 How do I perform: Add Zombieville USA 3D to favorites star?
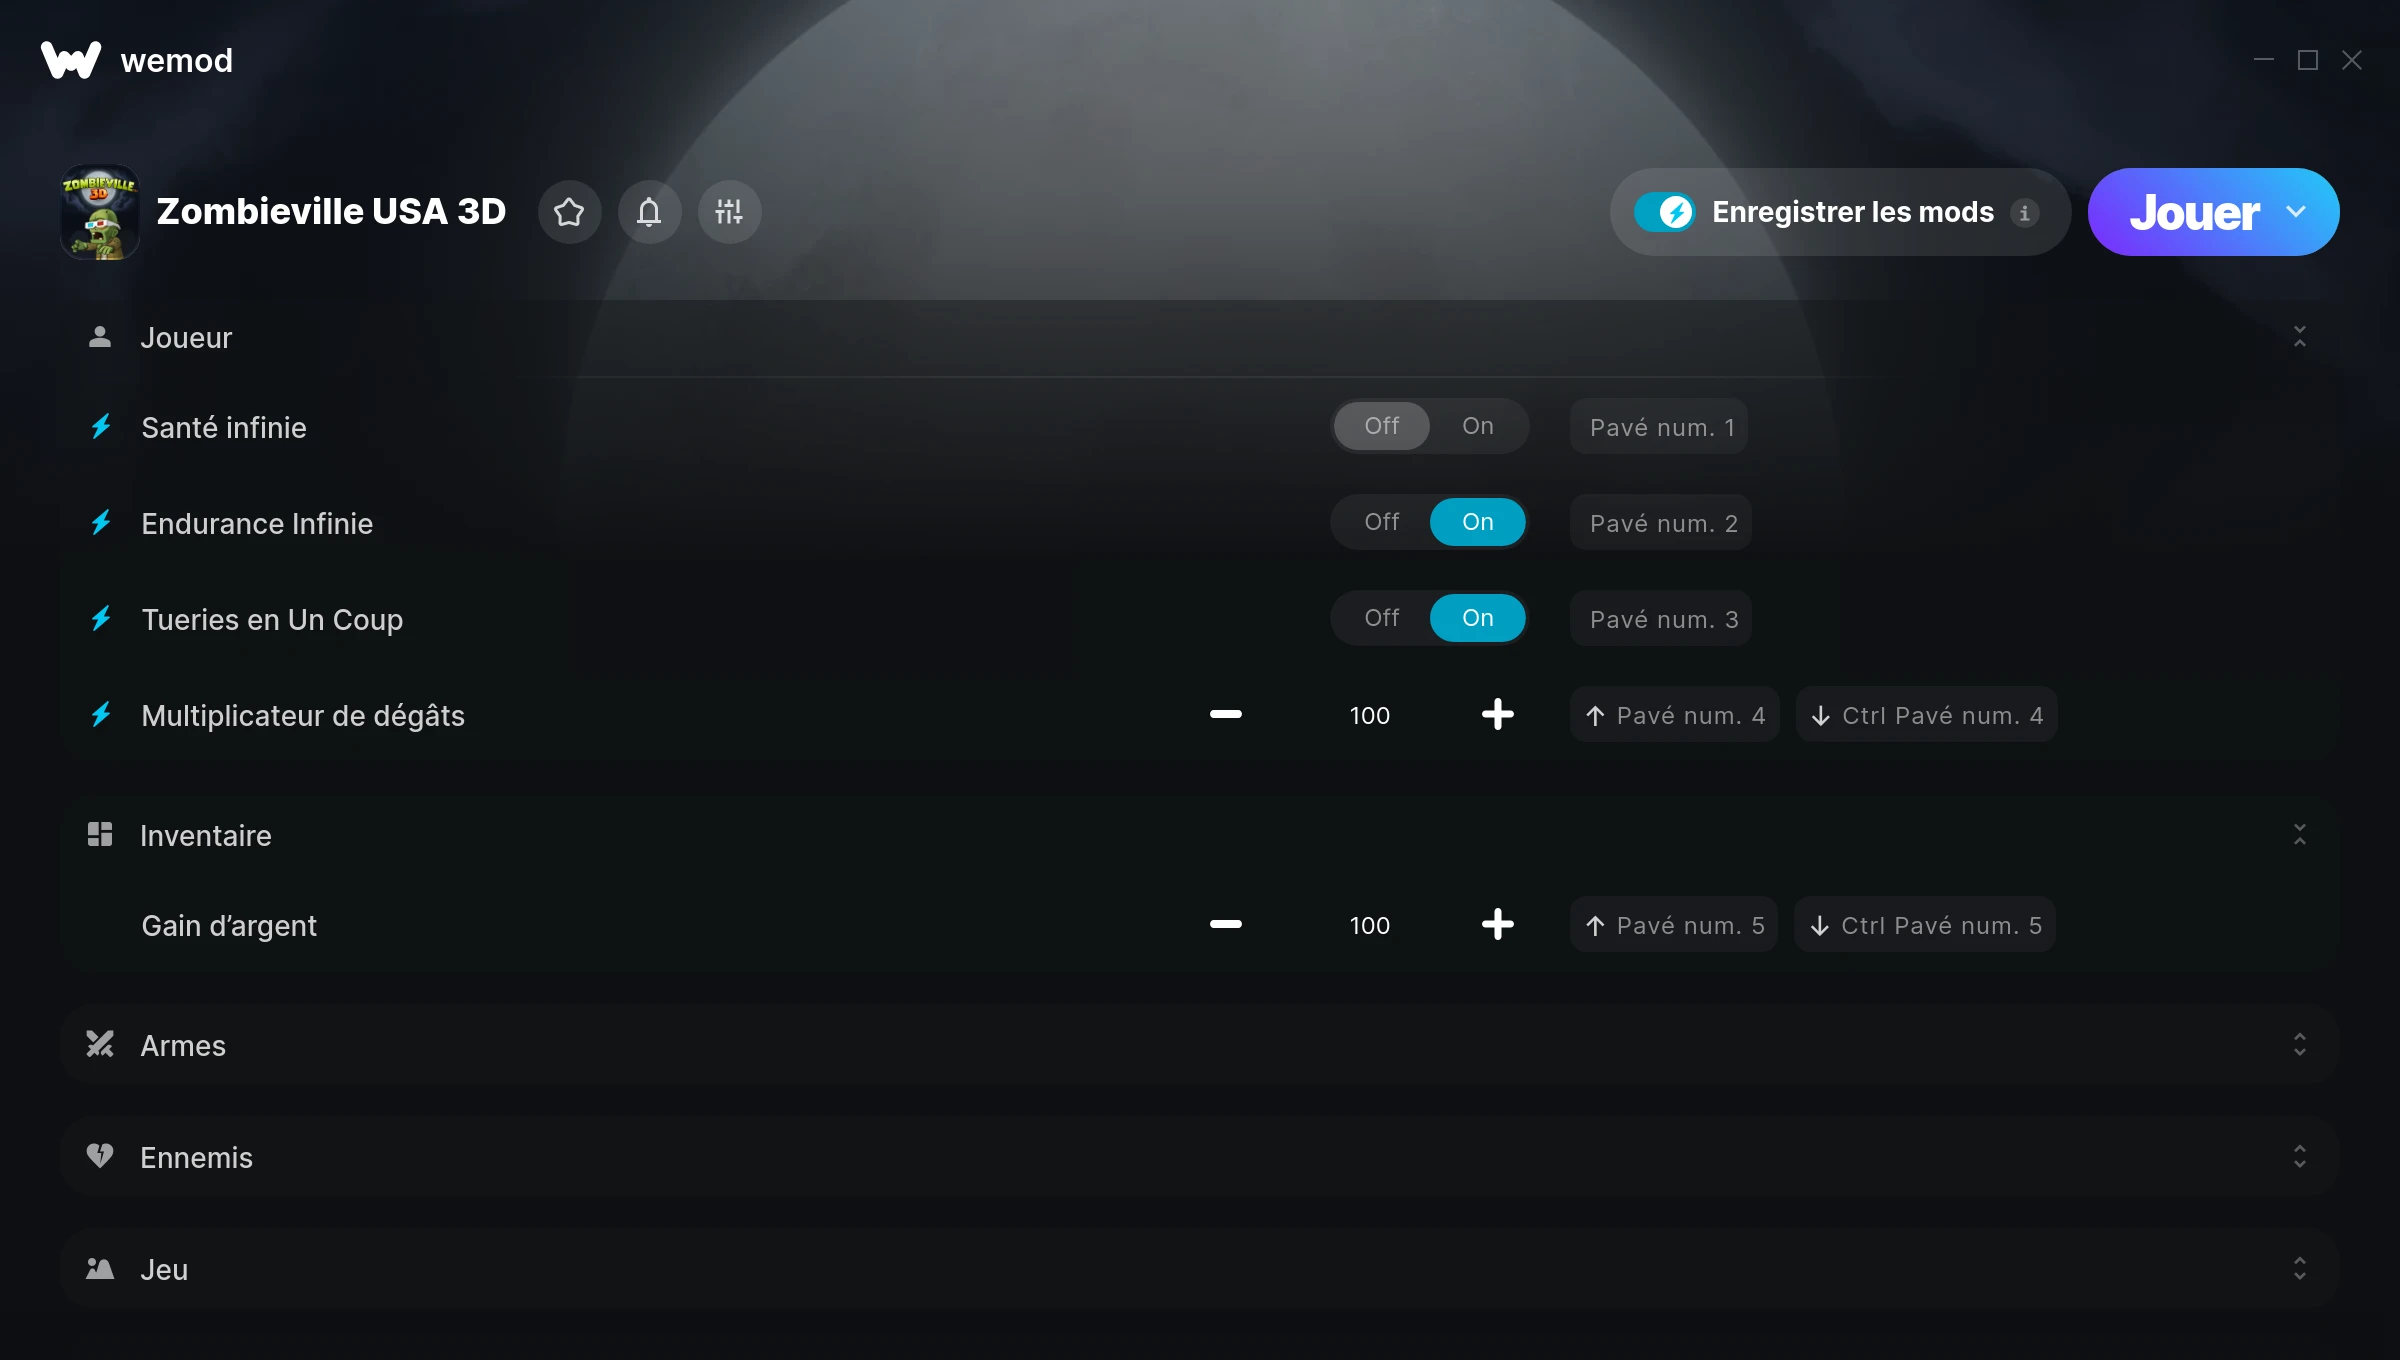coord(569,212)
